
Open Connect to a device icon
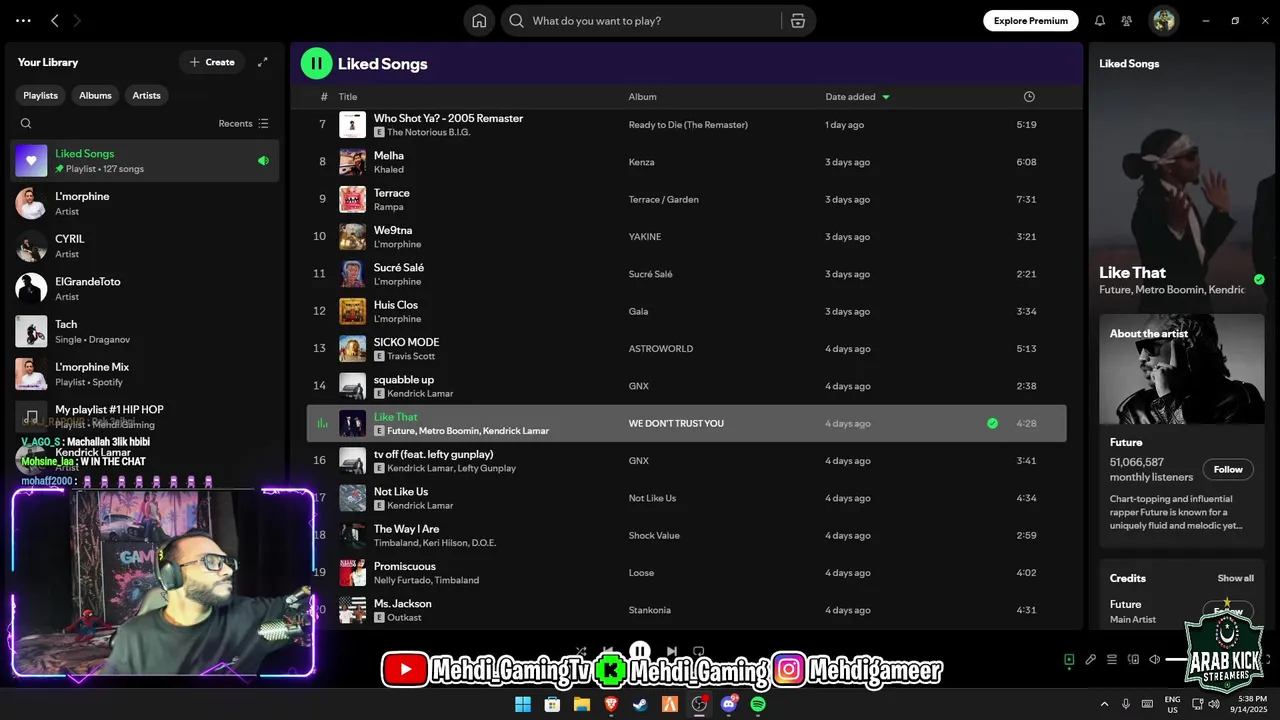click(x=1133, y=660)
